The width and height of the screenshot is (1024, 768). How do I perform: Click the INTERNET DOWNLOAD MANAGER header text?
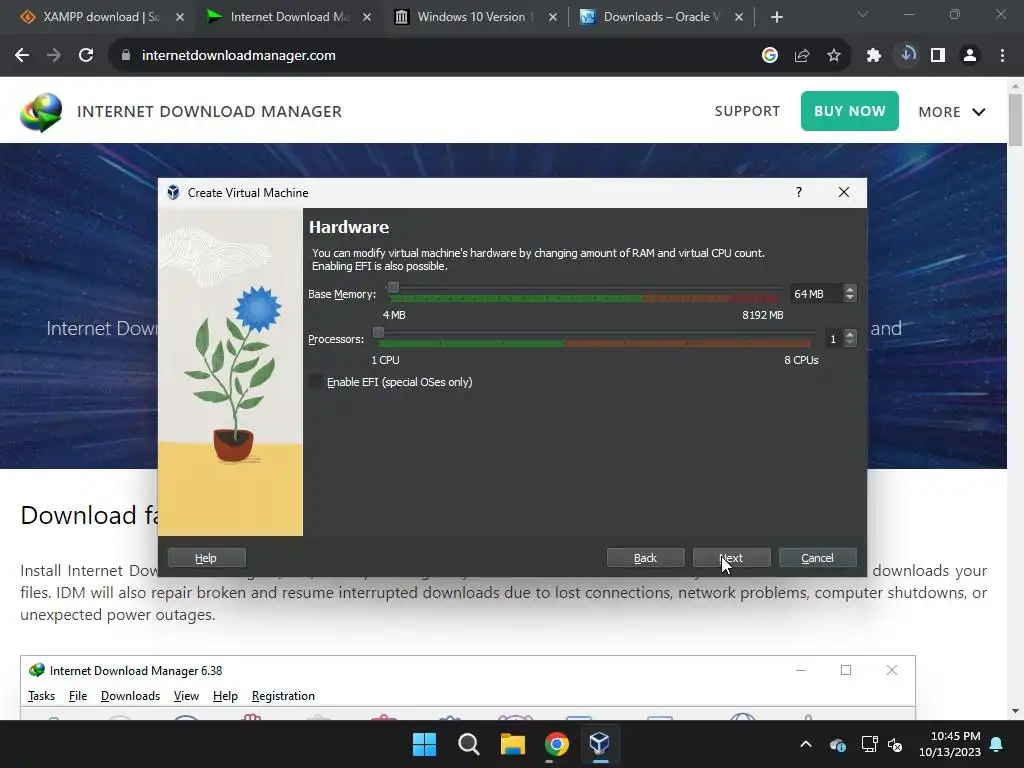[210, 112]
